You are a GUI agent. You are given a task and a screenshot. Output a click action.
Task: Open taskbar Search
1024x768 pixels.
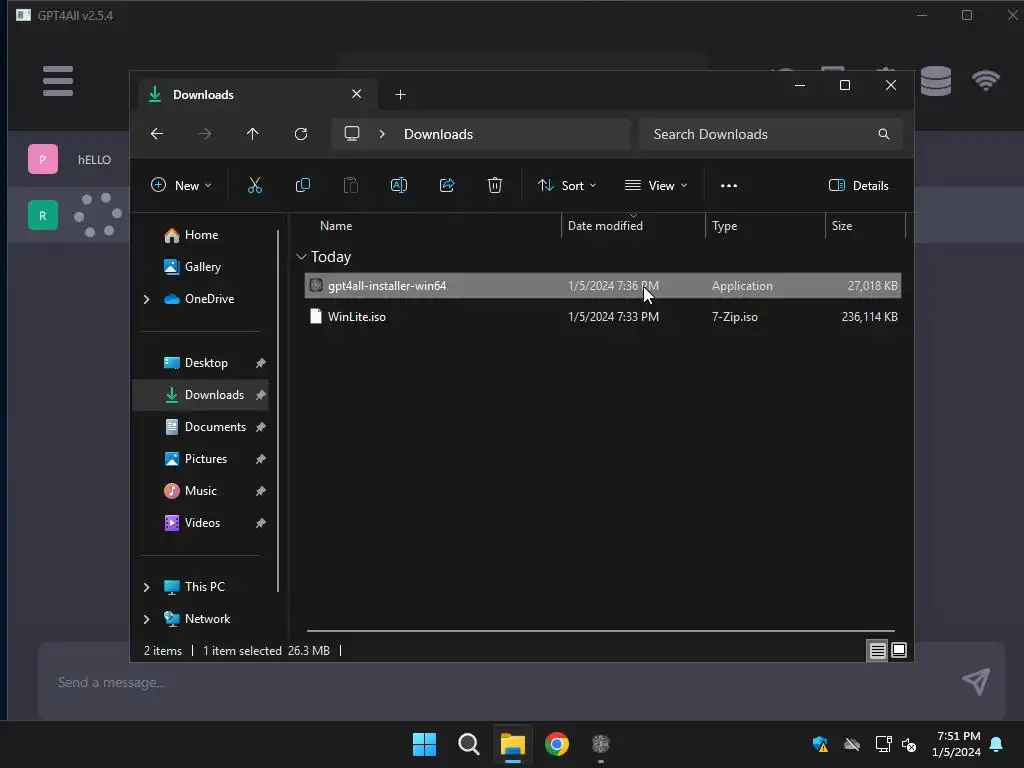[x=469, y=744]
